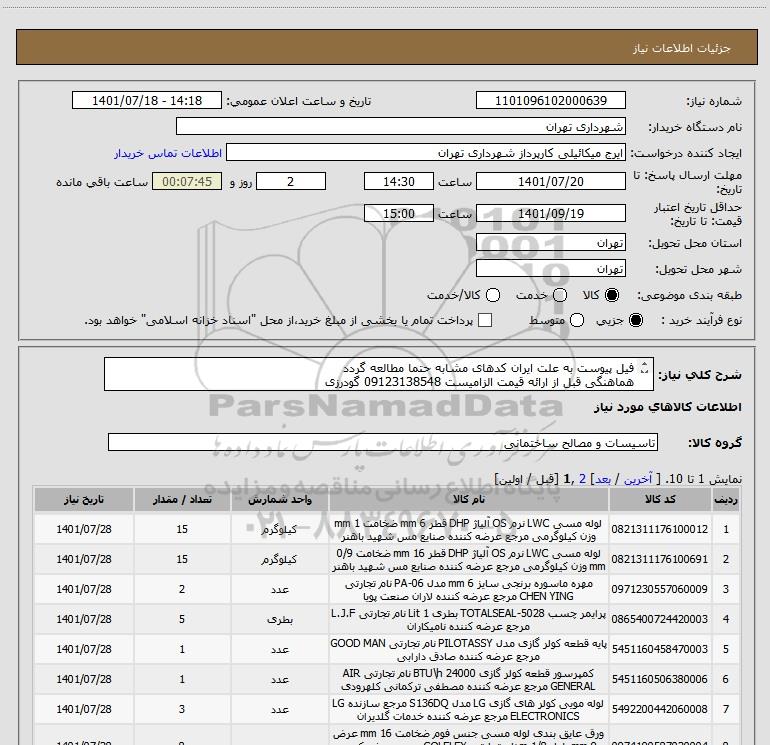Select the خدمت radio button
The image size is (770, 745).
pos(560,295)
